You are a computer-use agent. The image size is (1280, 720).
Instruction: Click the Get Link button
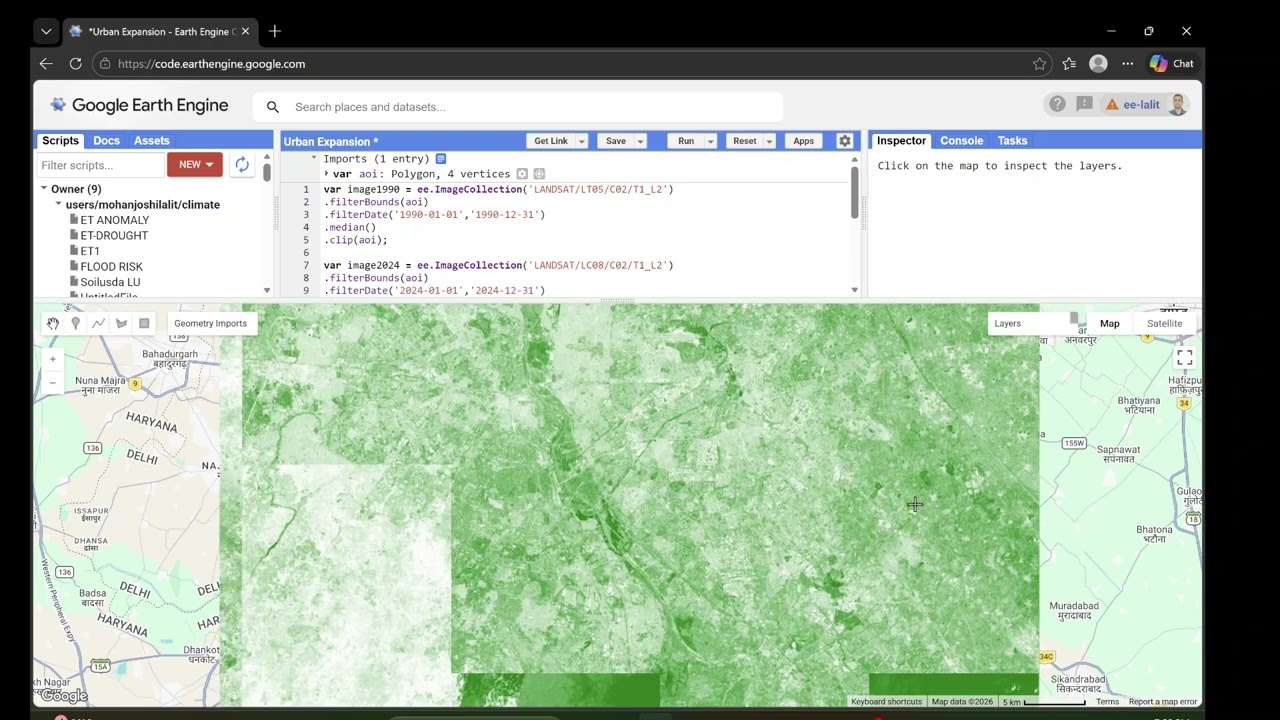(x=550, y=141)
